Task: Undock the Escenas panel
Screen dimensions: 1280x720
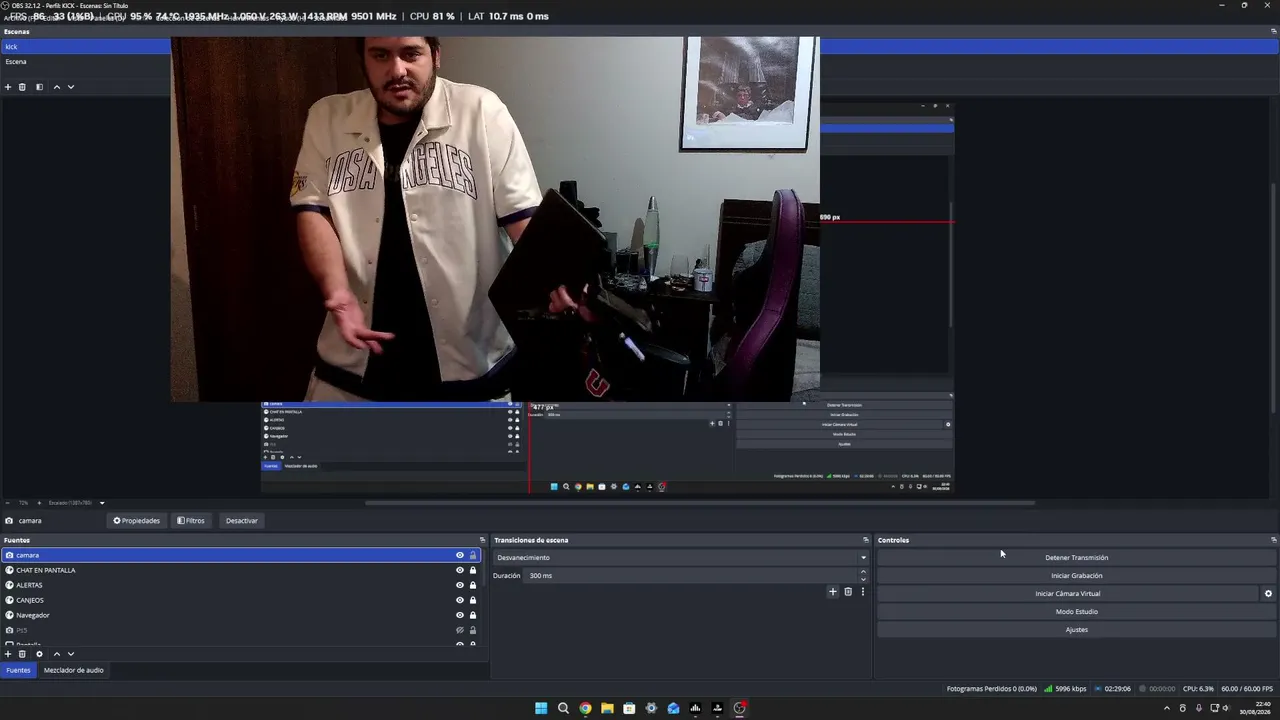Action: click(x=1273, y=31)
